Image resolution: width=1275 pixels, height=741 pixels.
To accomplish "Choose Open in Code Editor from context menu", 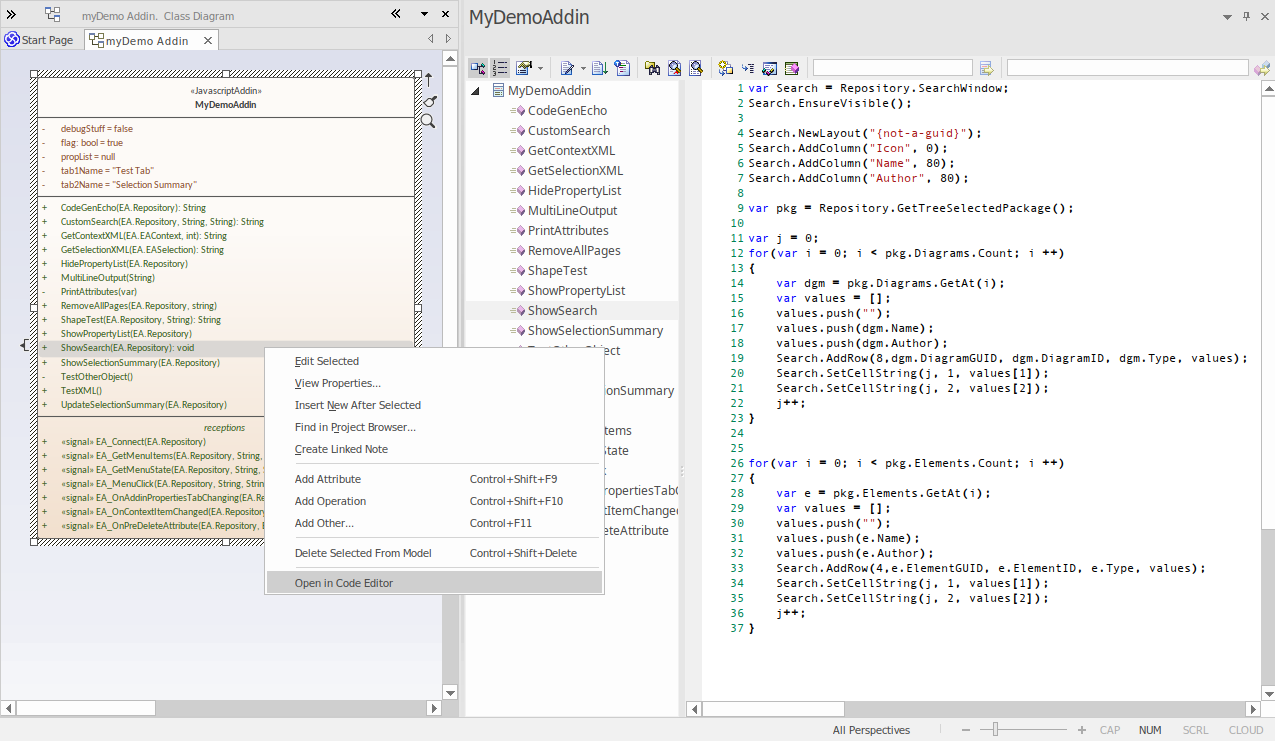I will coord(344,583).
